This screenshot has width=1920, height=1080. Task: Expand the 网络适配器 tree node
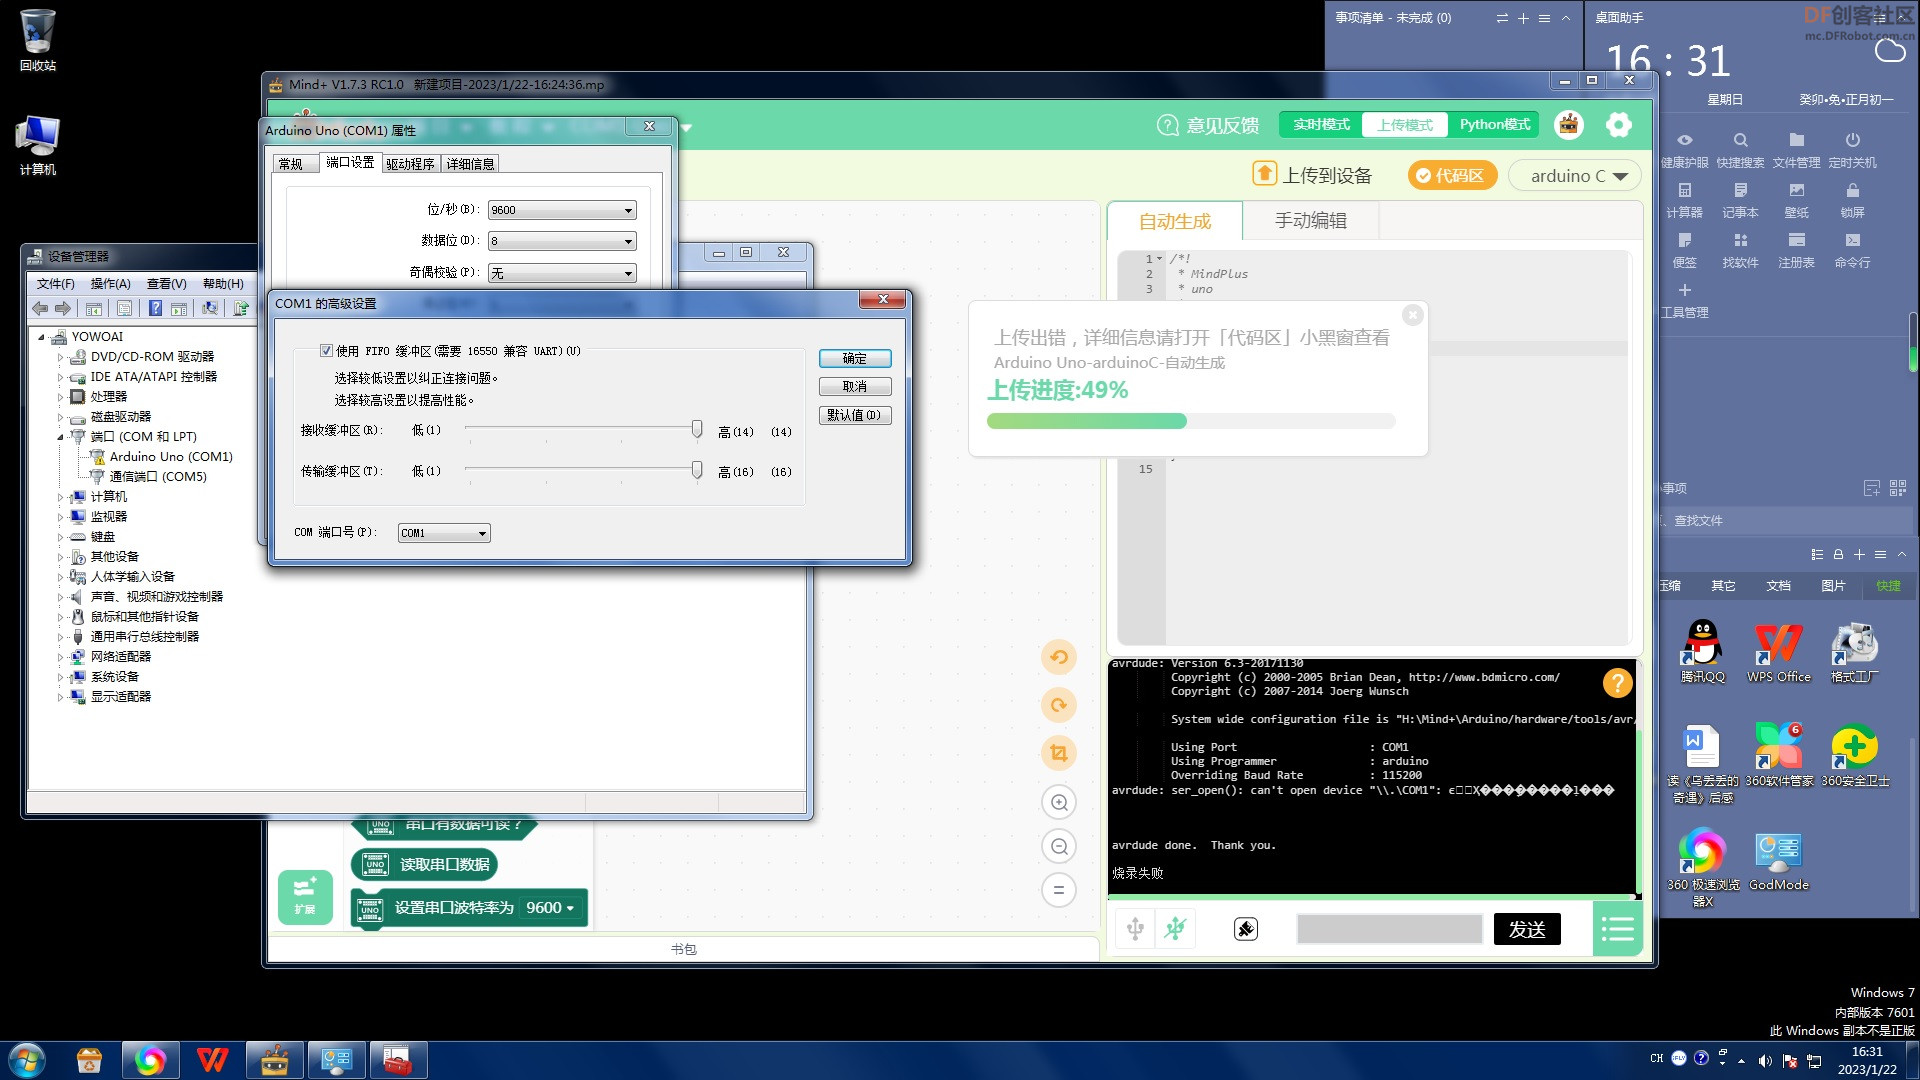click(60, 657)
